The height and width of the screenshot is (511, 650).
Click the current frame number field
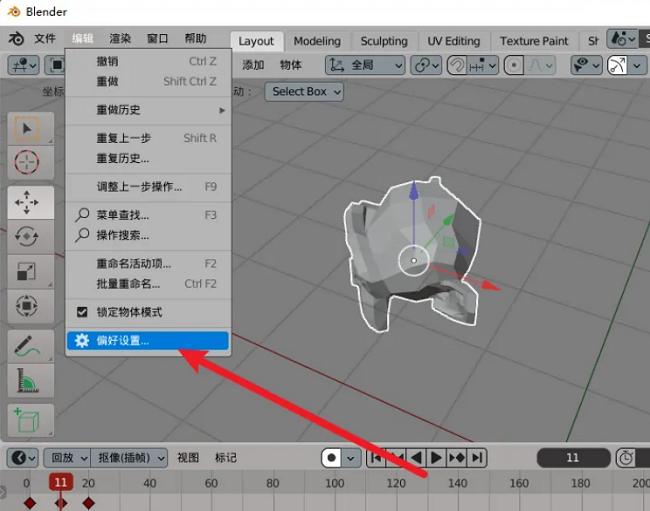(572, 458)
